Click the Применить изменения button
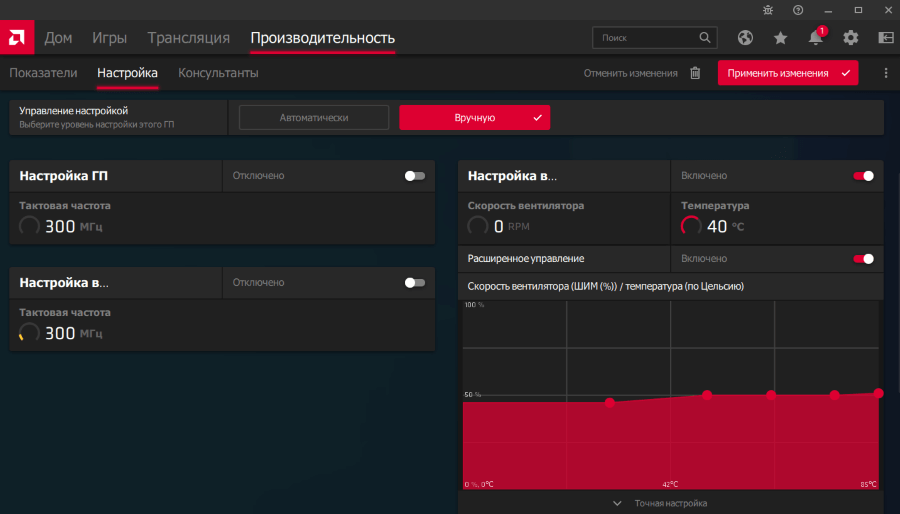This screenshot has width=900, height=514. click(x=787, y=73)
